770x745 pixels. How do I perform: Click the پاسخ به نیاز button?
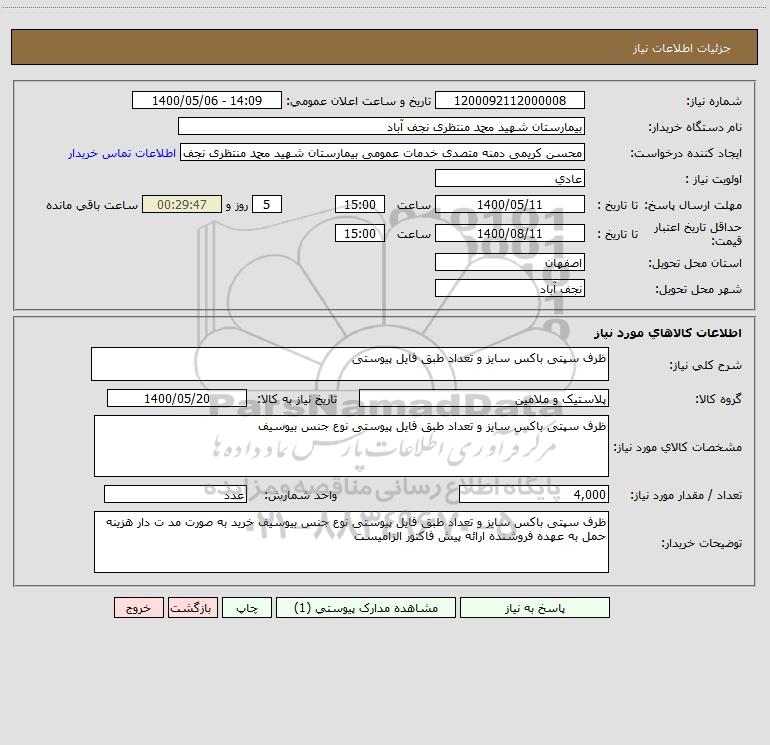(535, 608)
